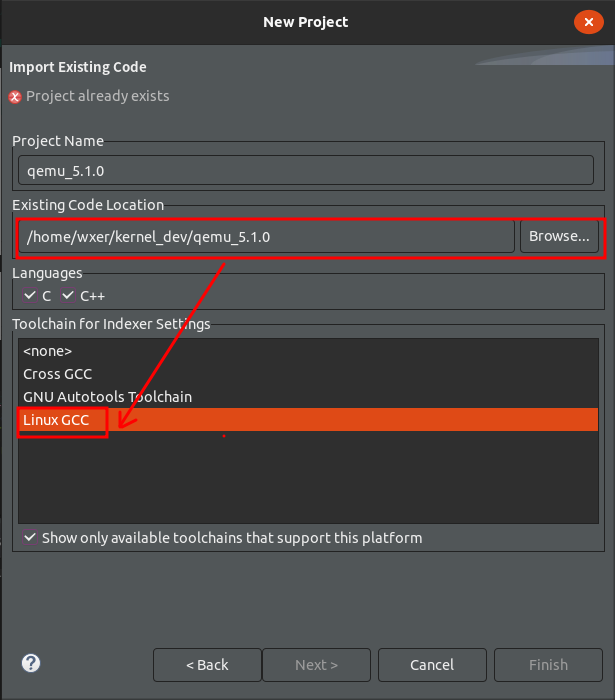Viewport: 615px width, 700px height.
Task: Select the Linux GCC toolchain
Action: click(308, 420)
